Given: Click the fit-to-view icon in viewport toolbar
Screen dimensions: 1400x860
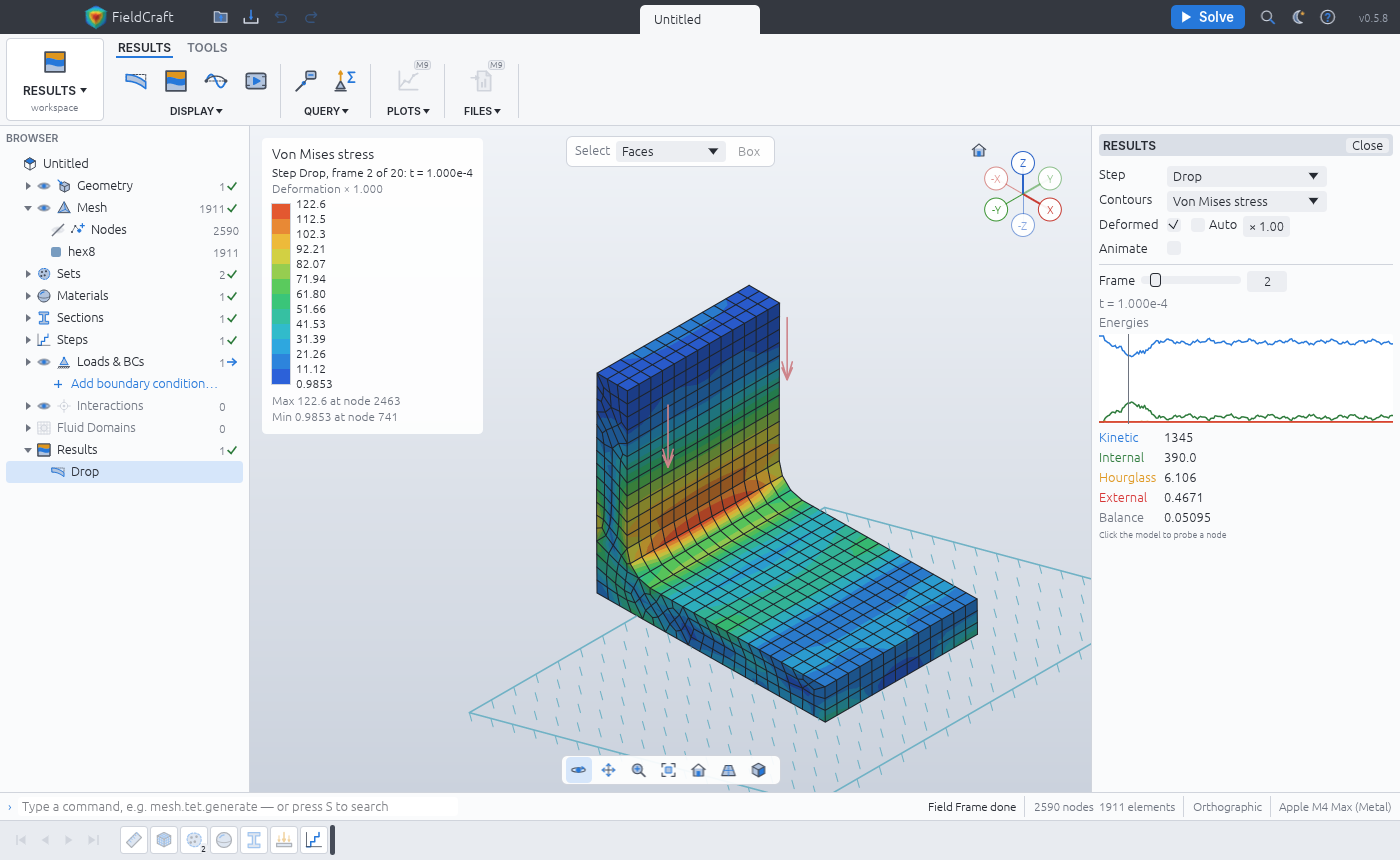Looking at the screenshot, I should point(669,770).
